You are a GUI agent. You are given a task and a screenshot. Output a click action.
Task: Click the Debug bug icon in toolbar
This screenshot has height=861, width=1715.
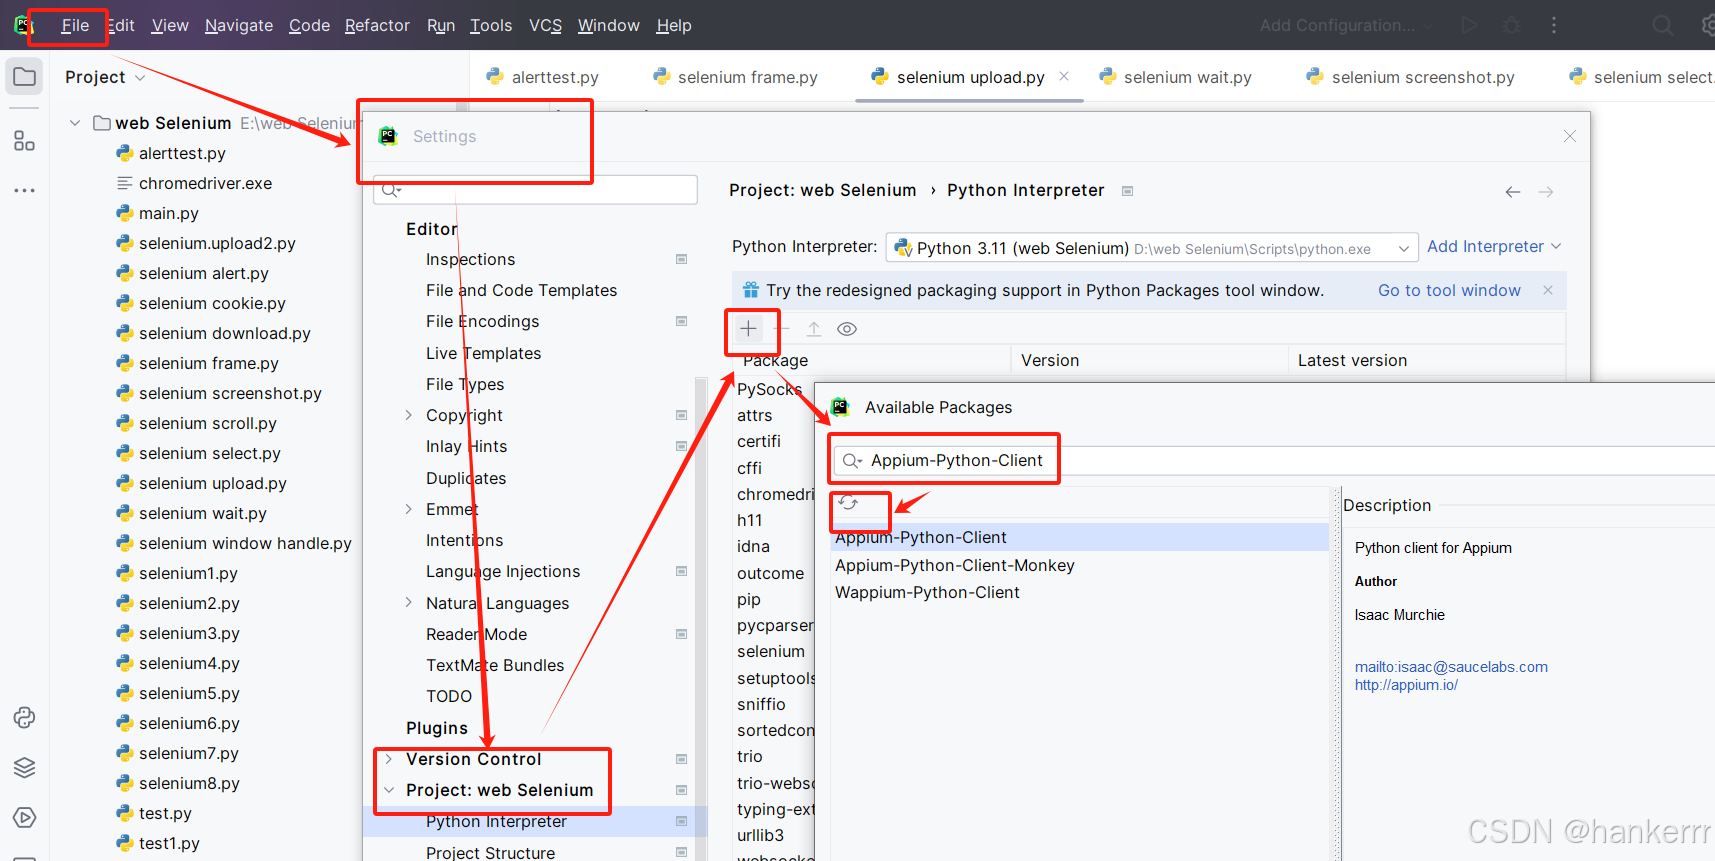1512,25
